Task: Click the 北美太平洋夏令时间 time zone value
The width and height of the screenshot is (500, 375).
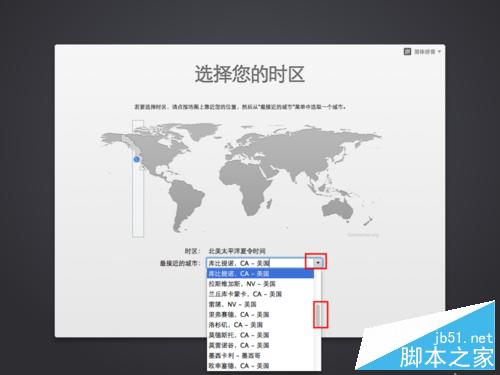Action: click(237, 251)
